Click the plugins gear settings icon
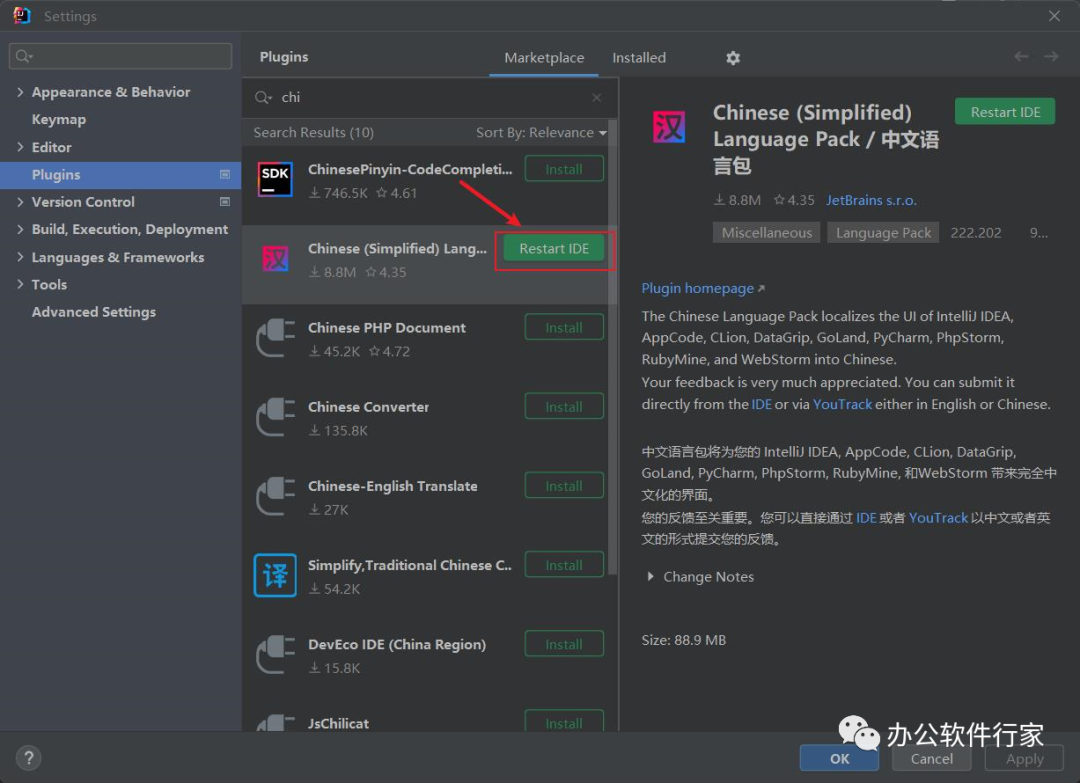Viewport: 1080px width, 783px height. point(733,58)
